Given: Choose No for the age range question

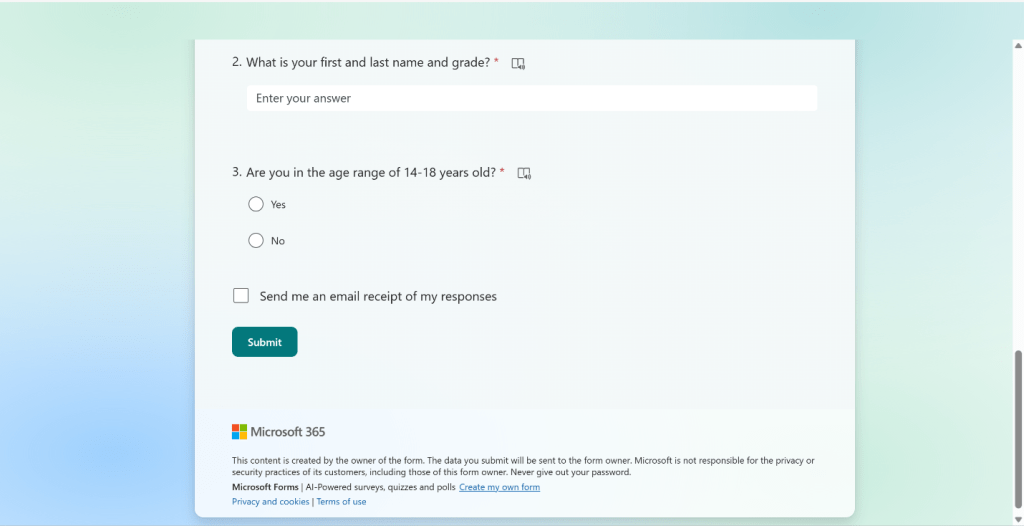Looking at the screenshot, I should coord(256,240).
